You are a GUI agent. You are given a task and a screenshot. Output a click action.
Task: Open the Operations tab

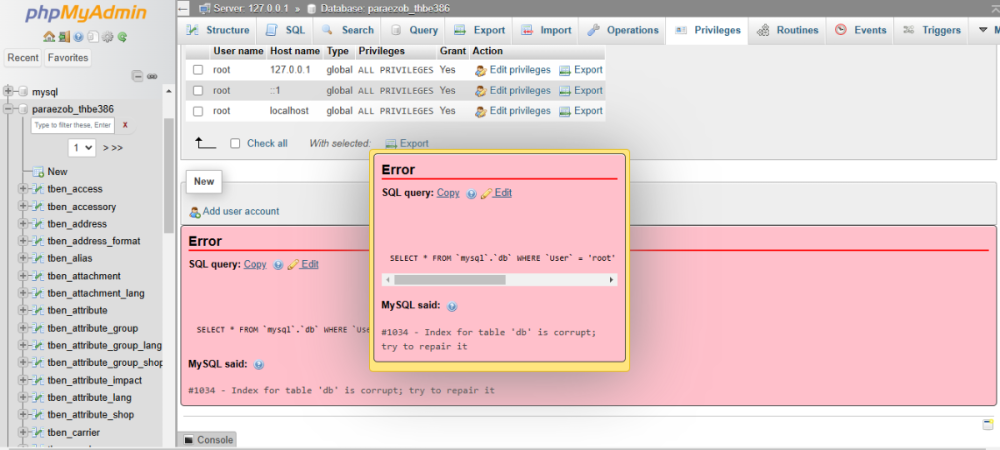point(623,30)
